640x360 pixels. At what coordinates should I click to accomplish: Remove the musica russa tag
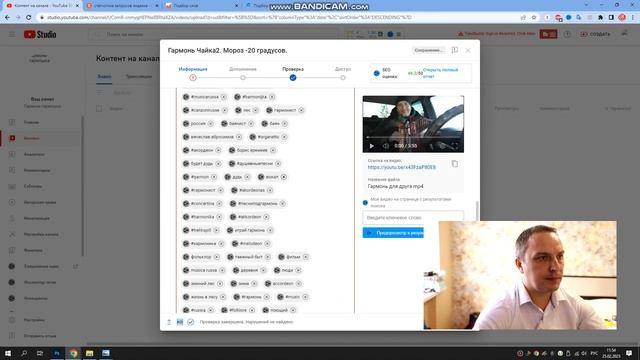[x=222, y=270]
